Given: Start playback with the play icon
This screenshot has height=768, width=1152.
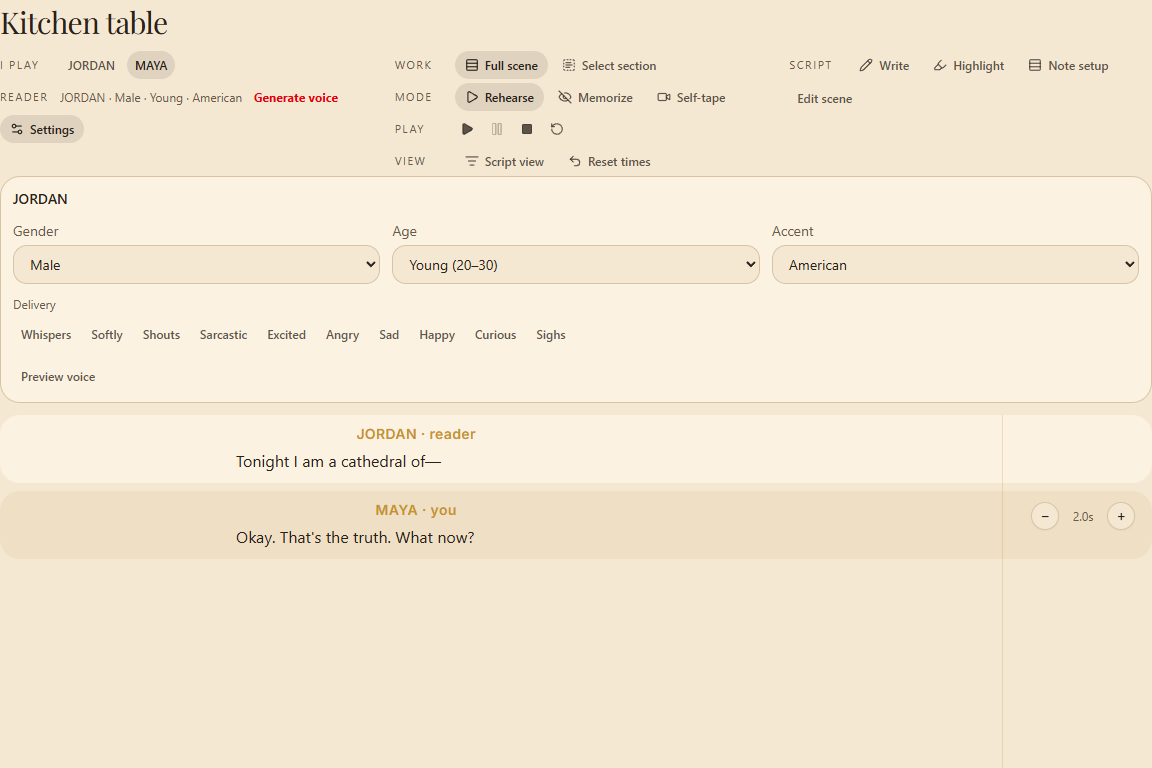Looking at the screenshot, I should click(x=467, y=129).
